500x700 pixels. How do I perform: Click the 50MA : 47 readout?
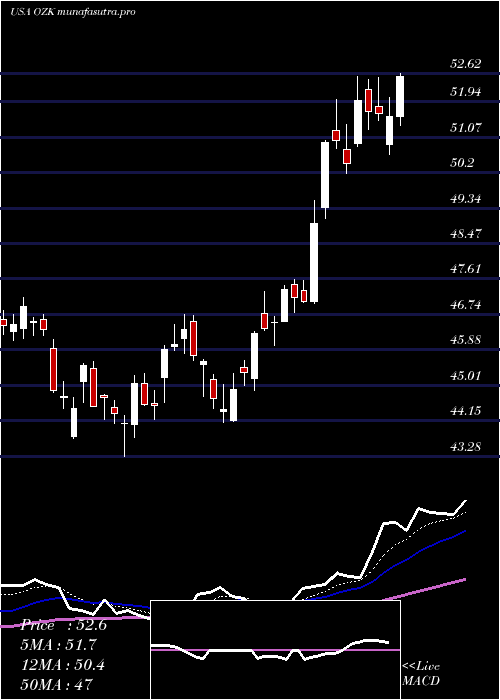(56, 684)
